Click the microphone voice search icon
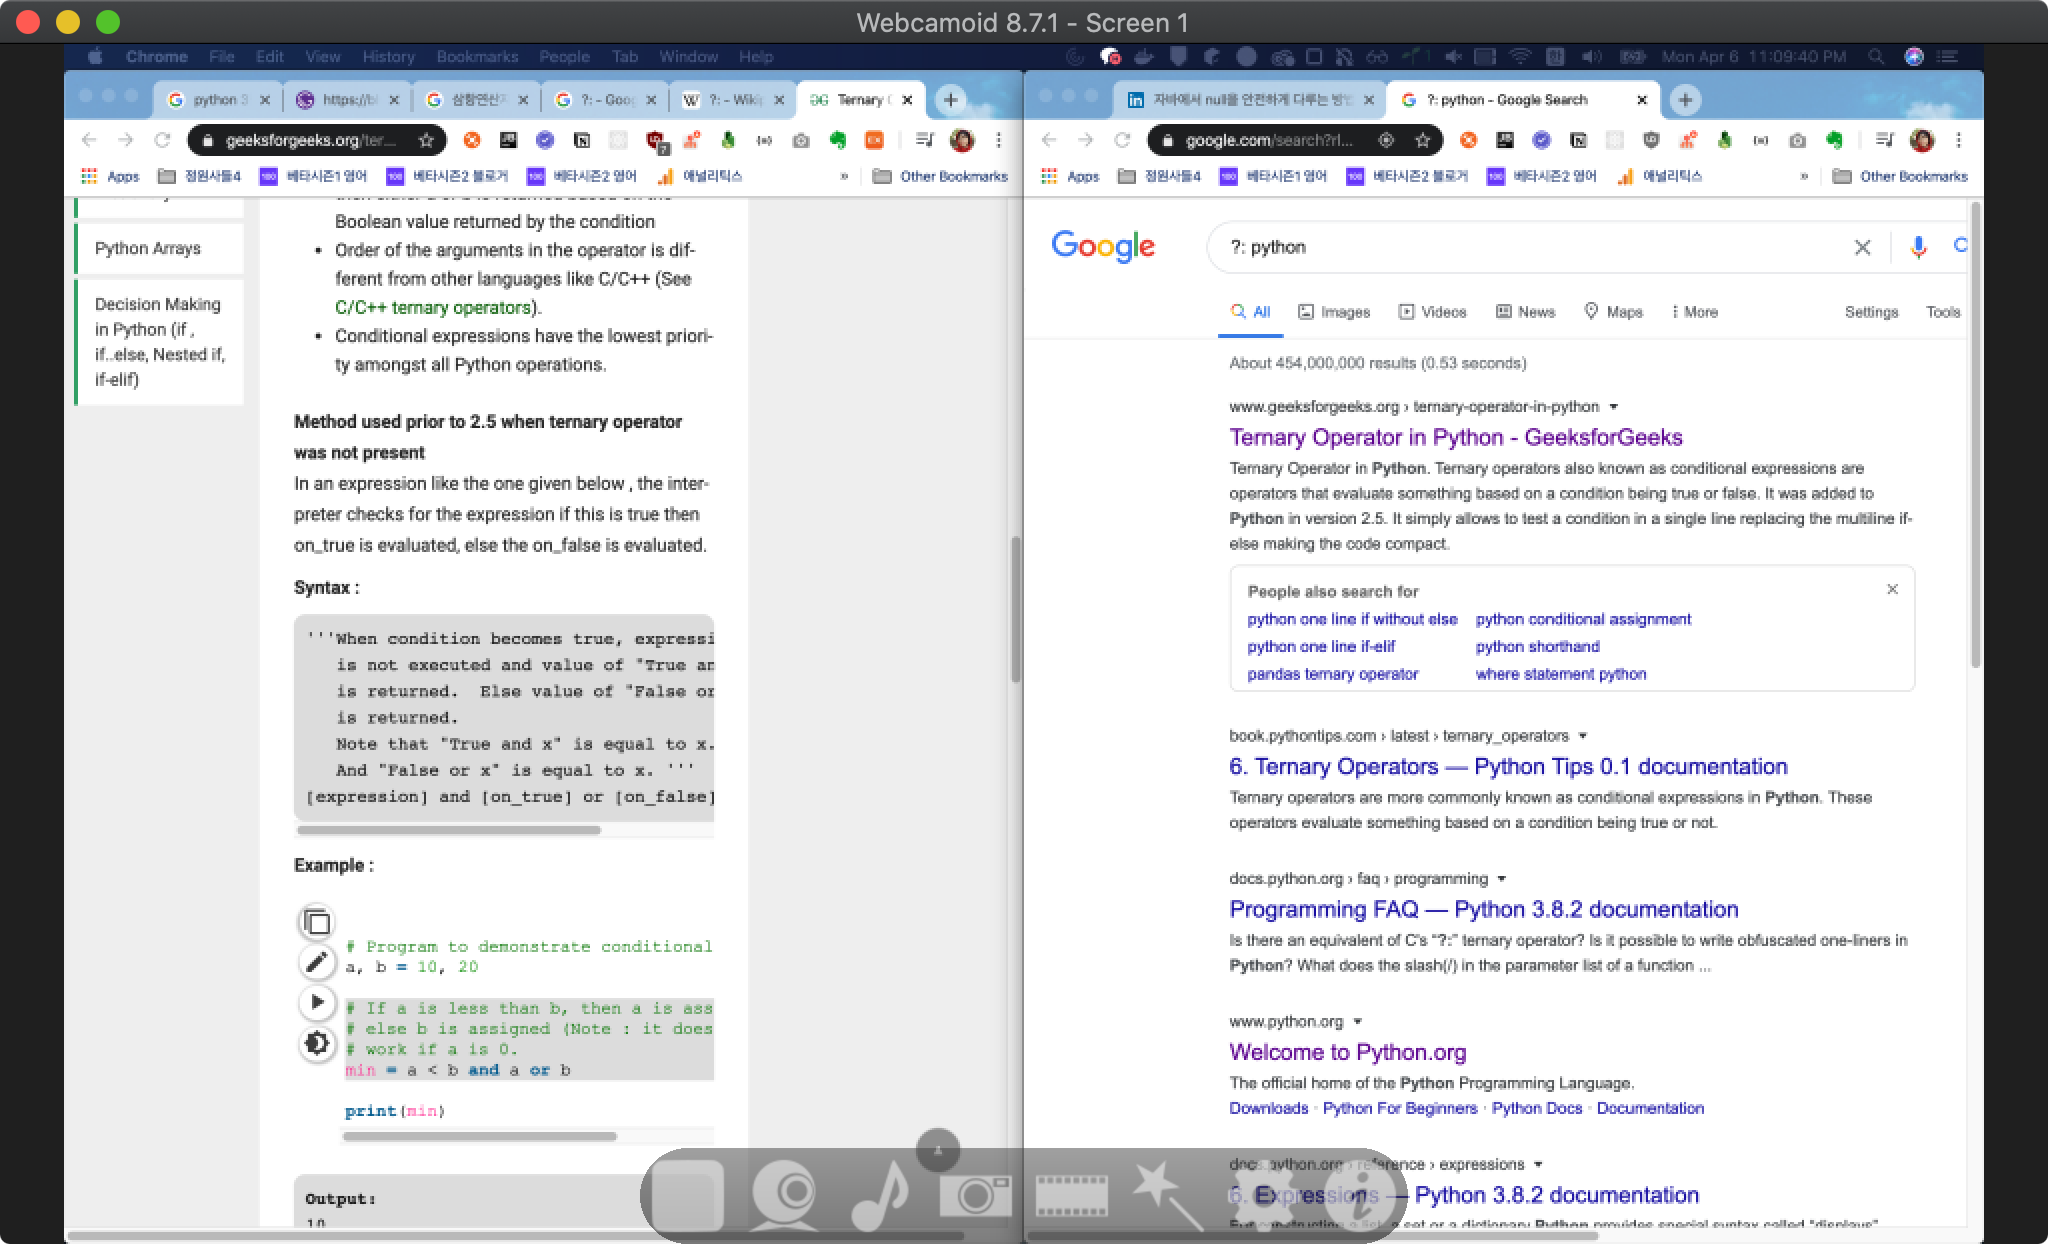Screen dimensions: 2048x1244 [1917, 247]
